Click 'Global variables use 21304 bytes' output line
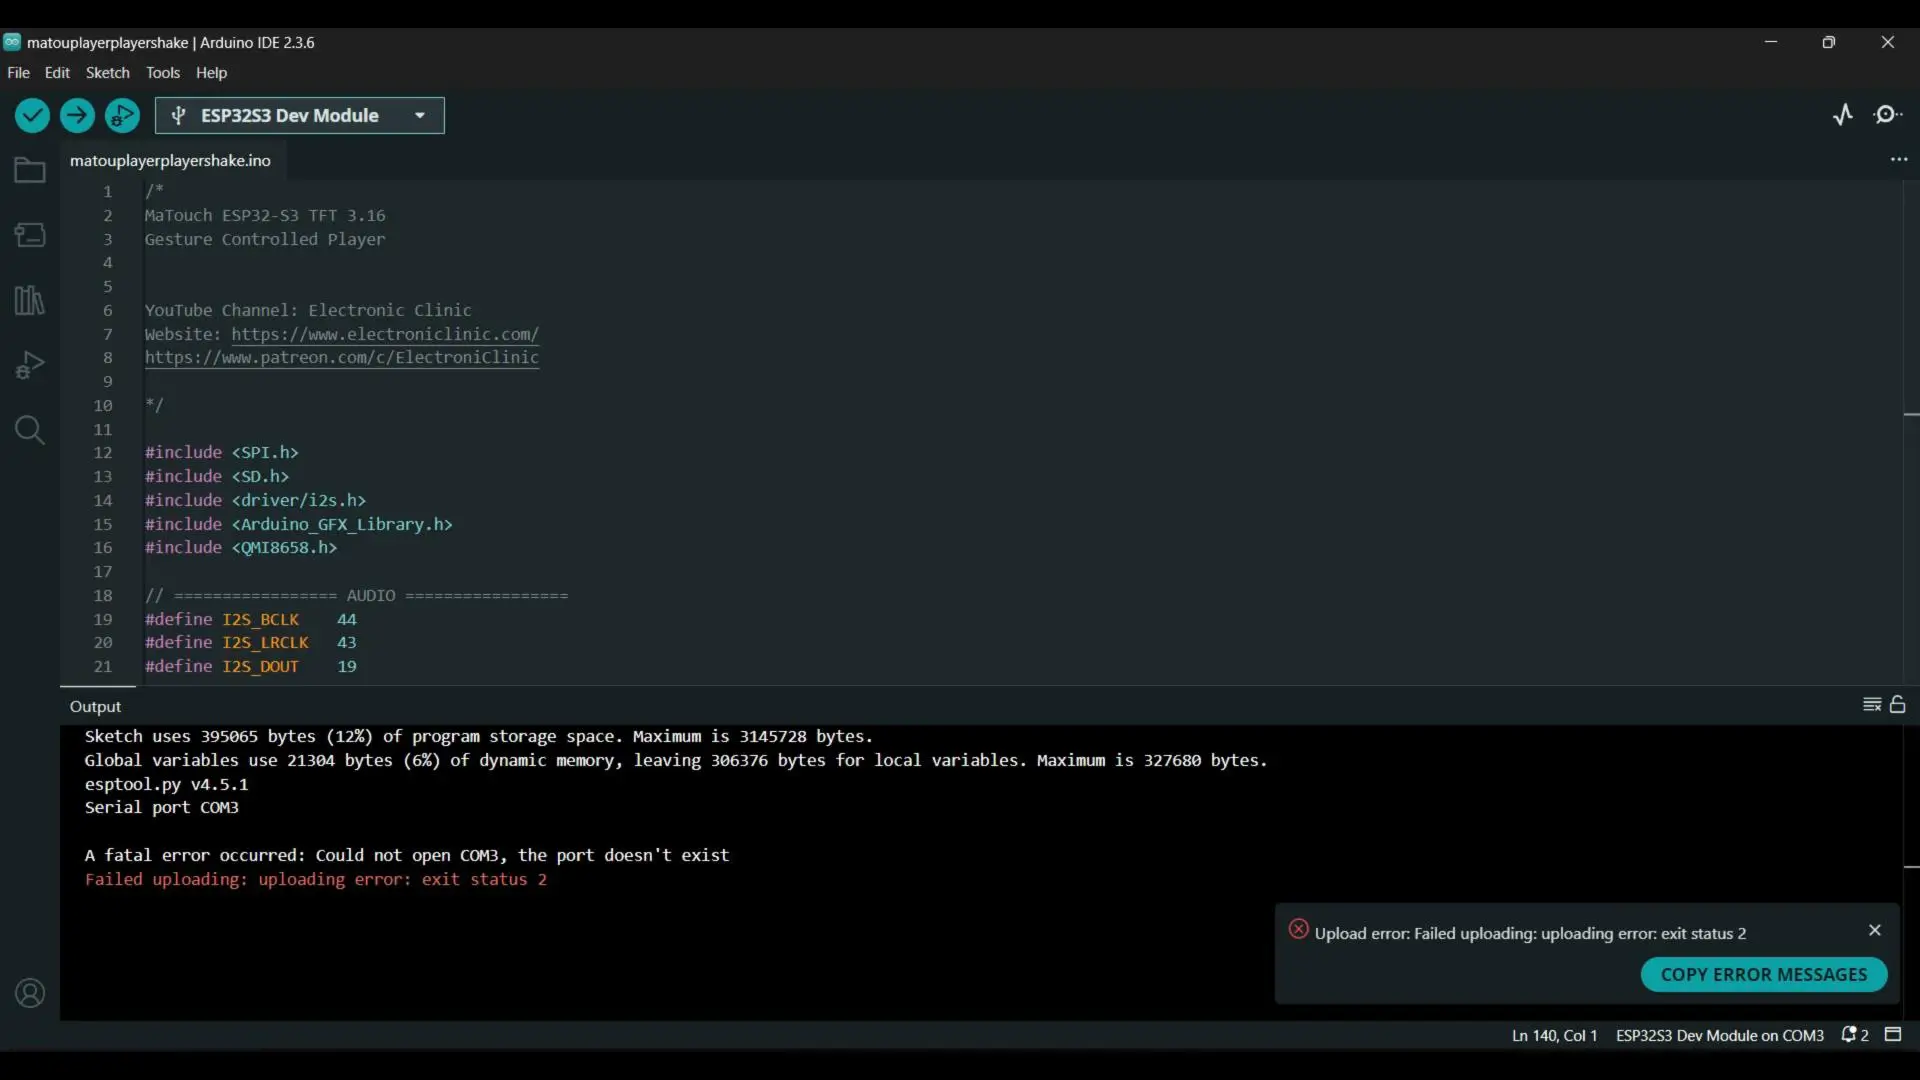 (676, 761)
